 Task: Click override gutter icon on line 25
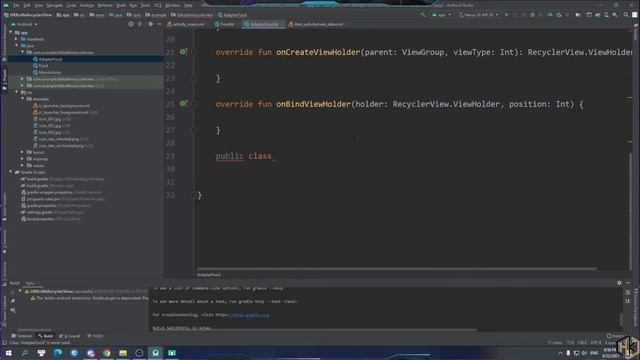click(183, 104)
